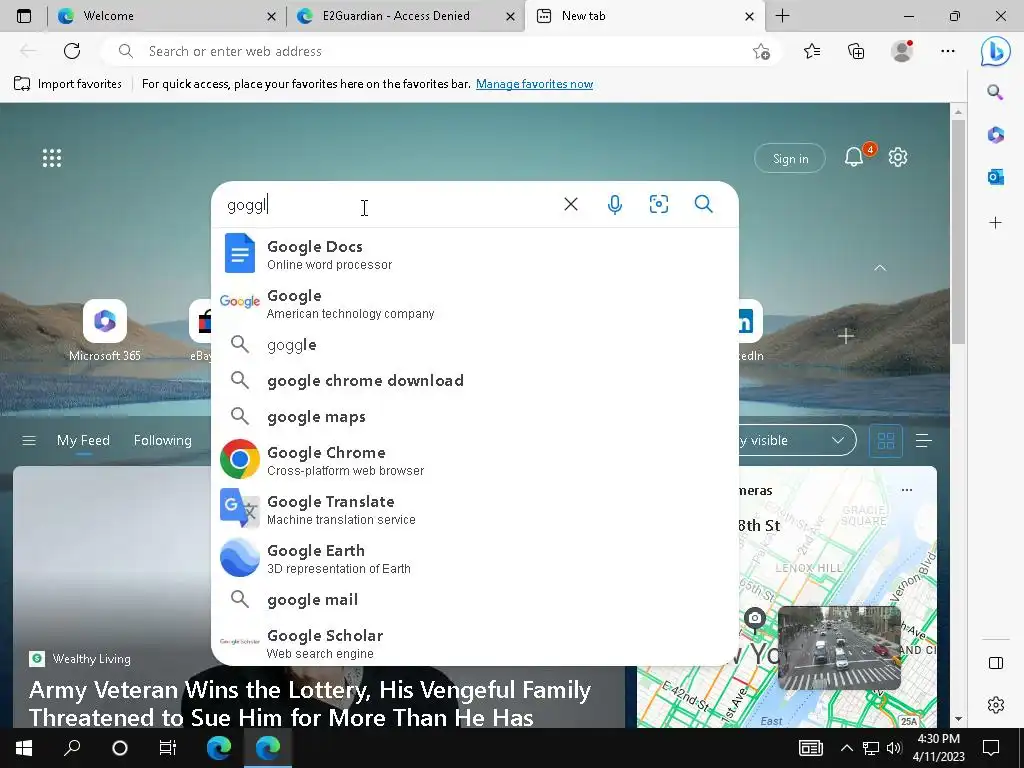Select google mail suggestion
This screenshot has width=1024, height=768.
click(475, 600)
